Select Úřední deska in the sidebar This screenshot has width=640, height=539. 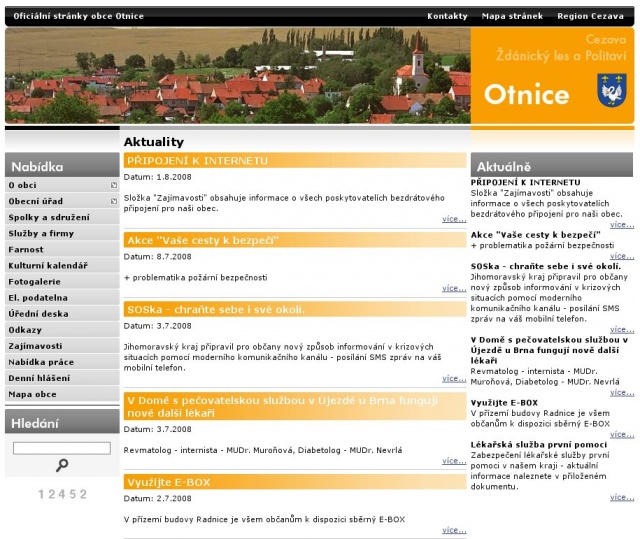tap(38, 313)
